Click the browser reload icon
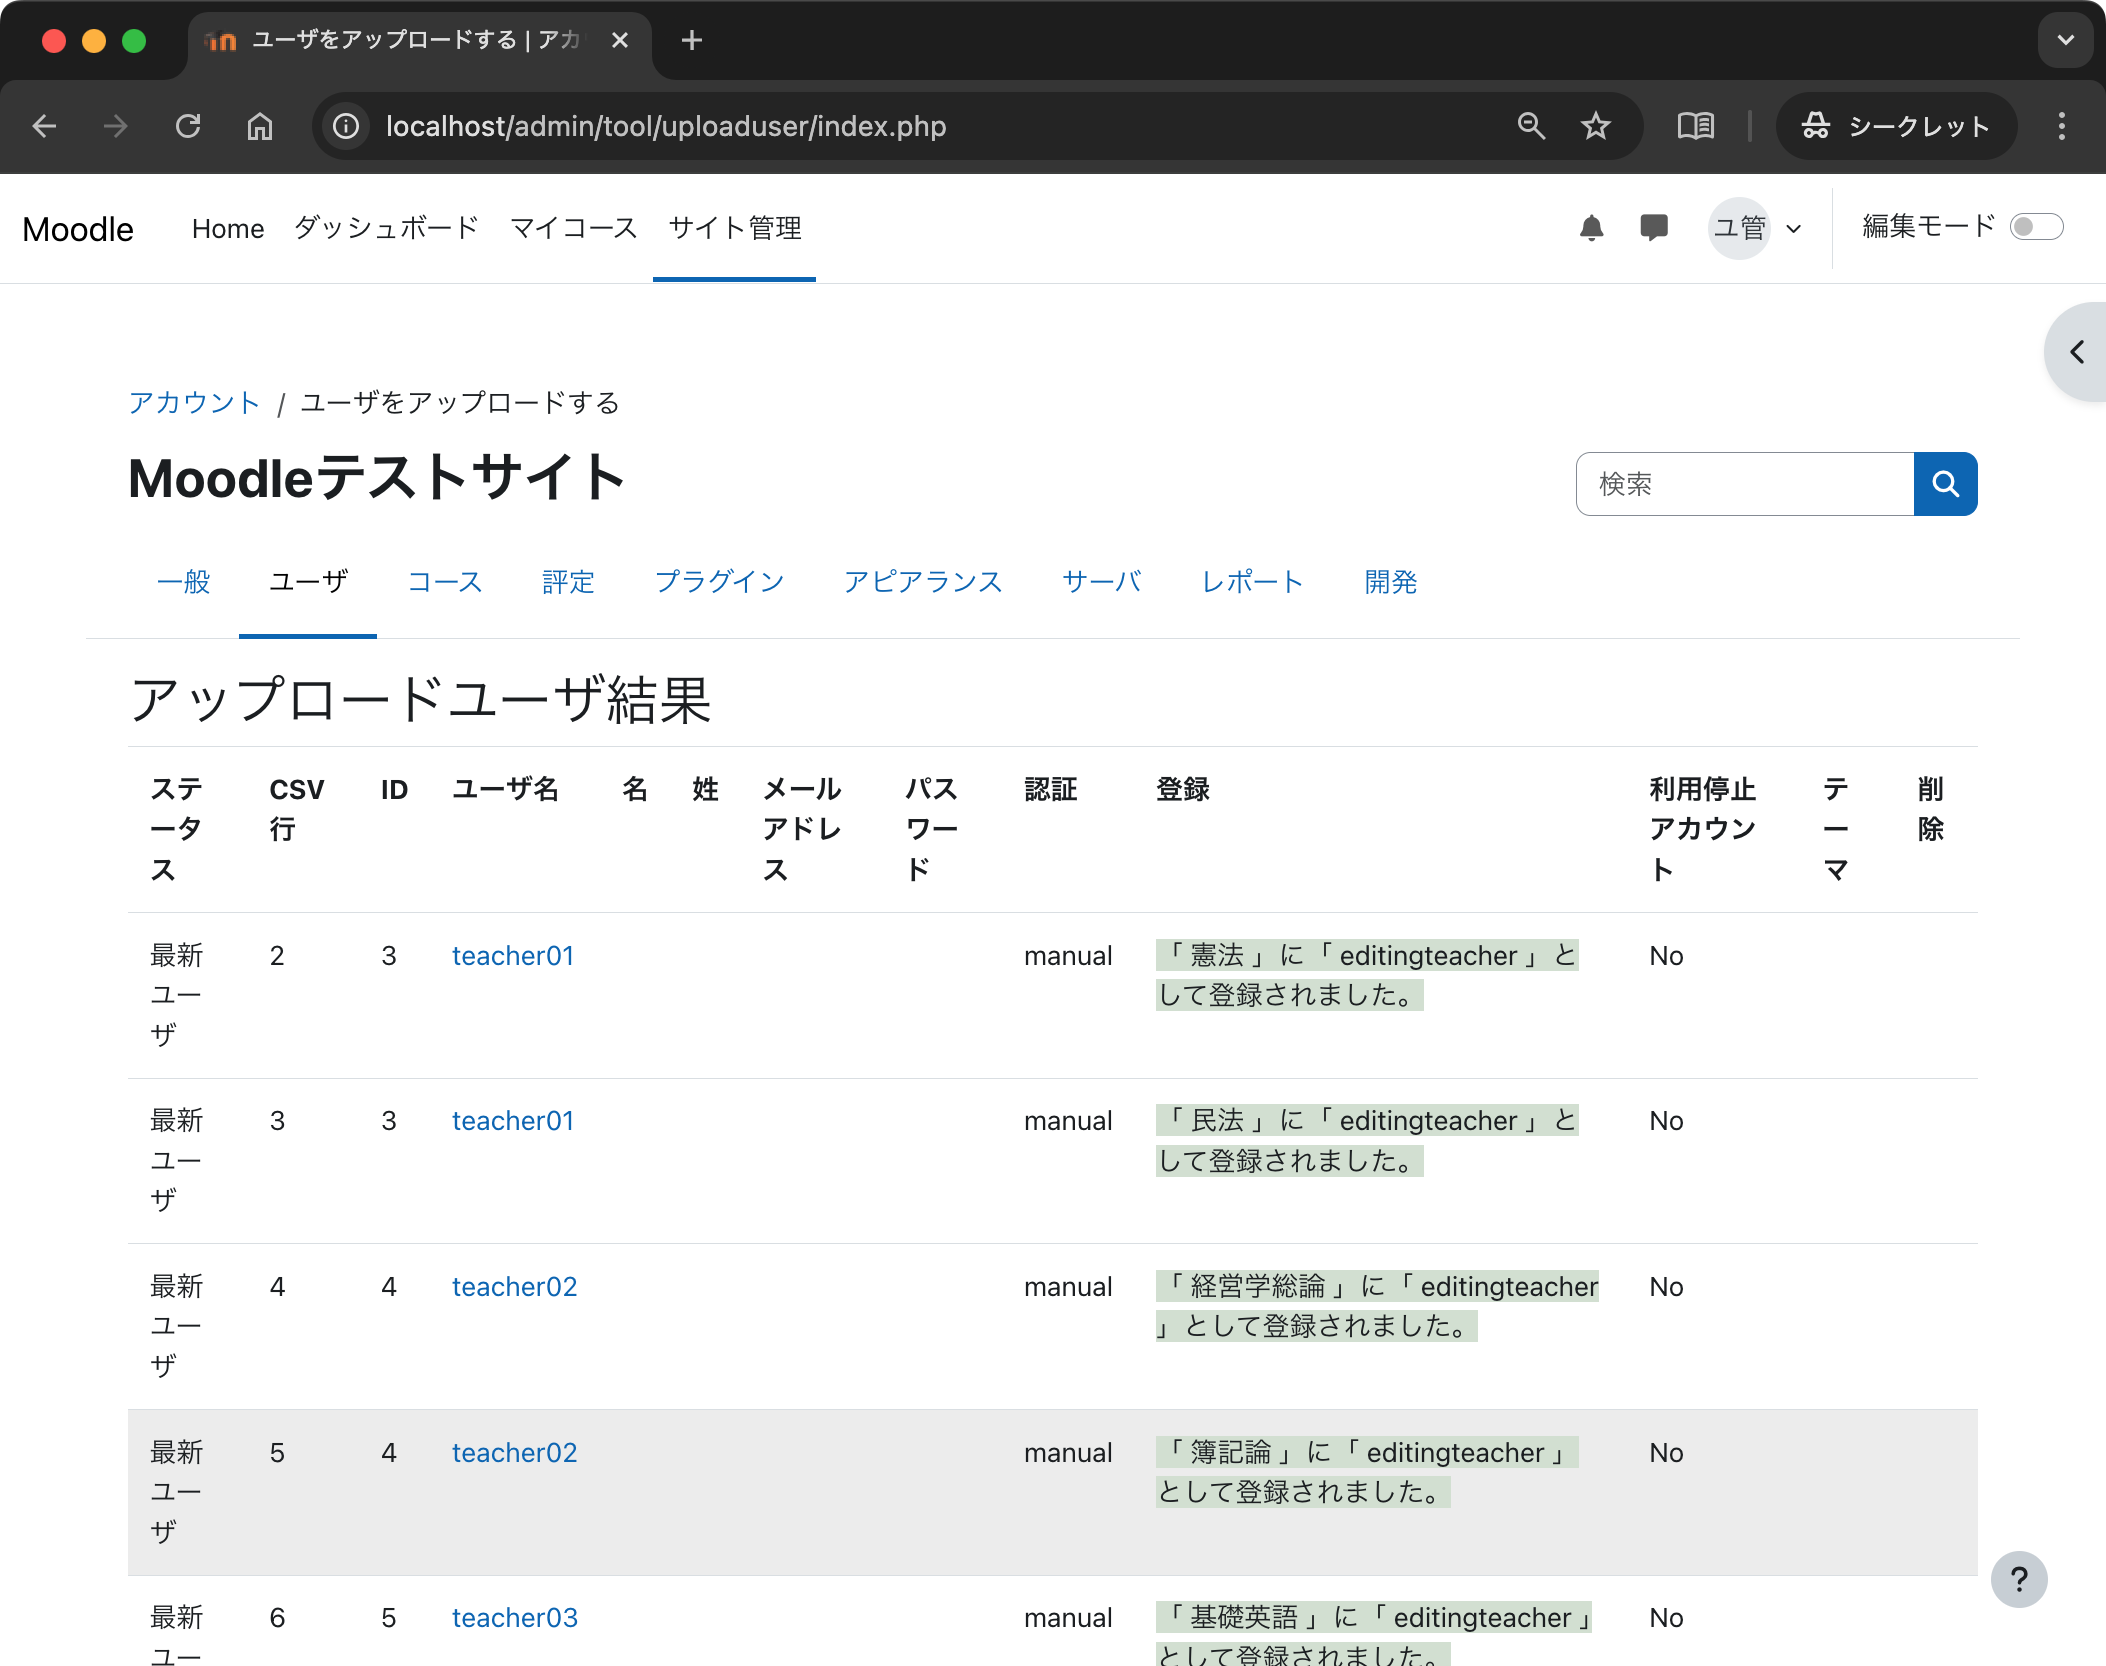This screenshot has height=1666, width=2106. [x=188, y=126]
